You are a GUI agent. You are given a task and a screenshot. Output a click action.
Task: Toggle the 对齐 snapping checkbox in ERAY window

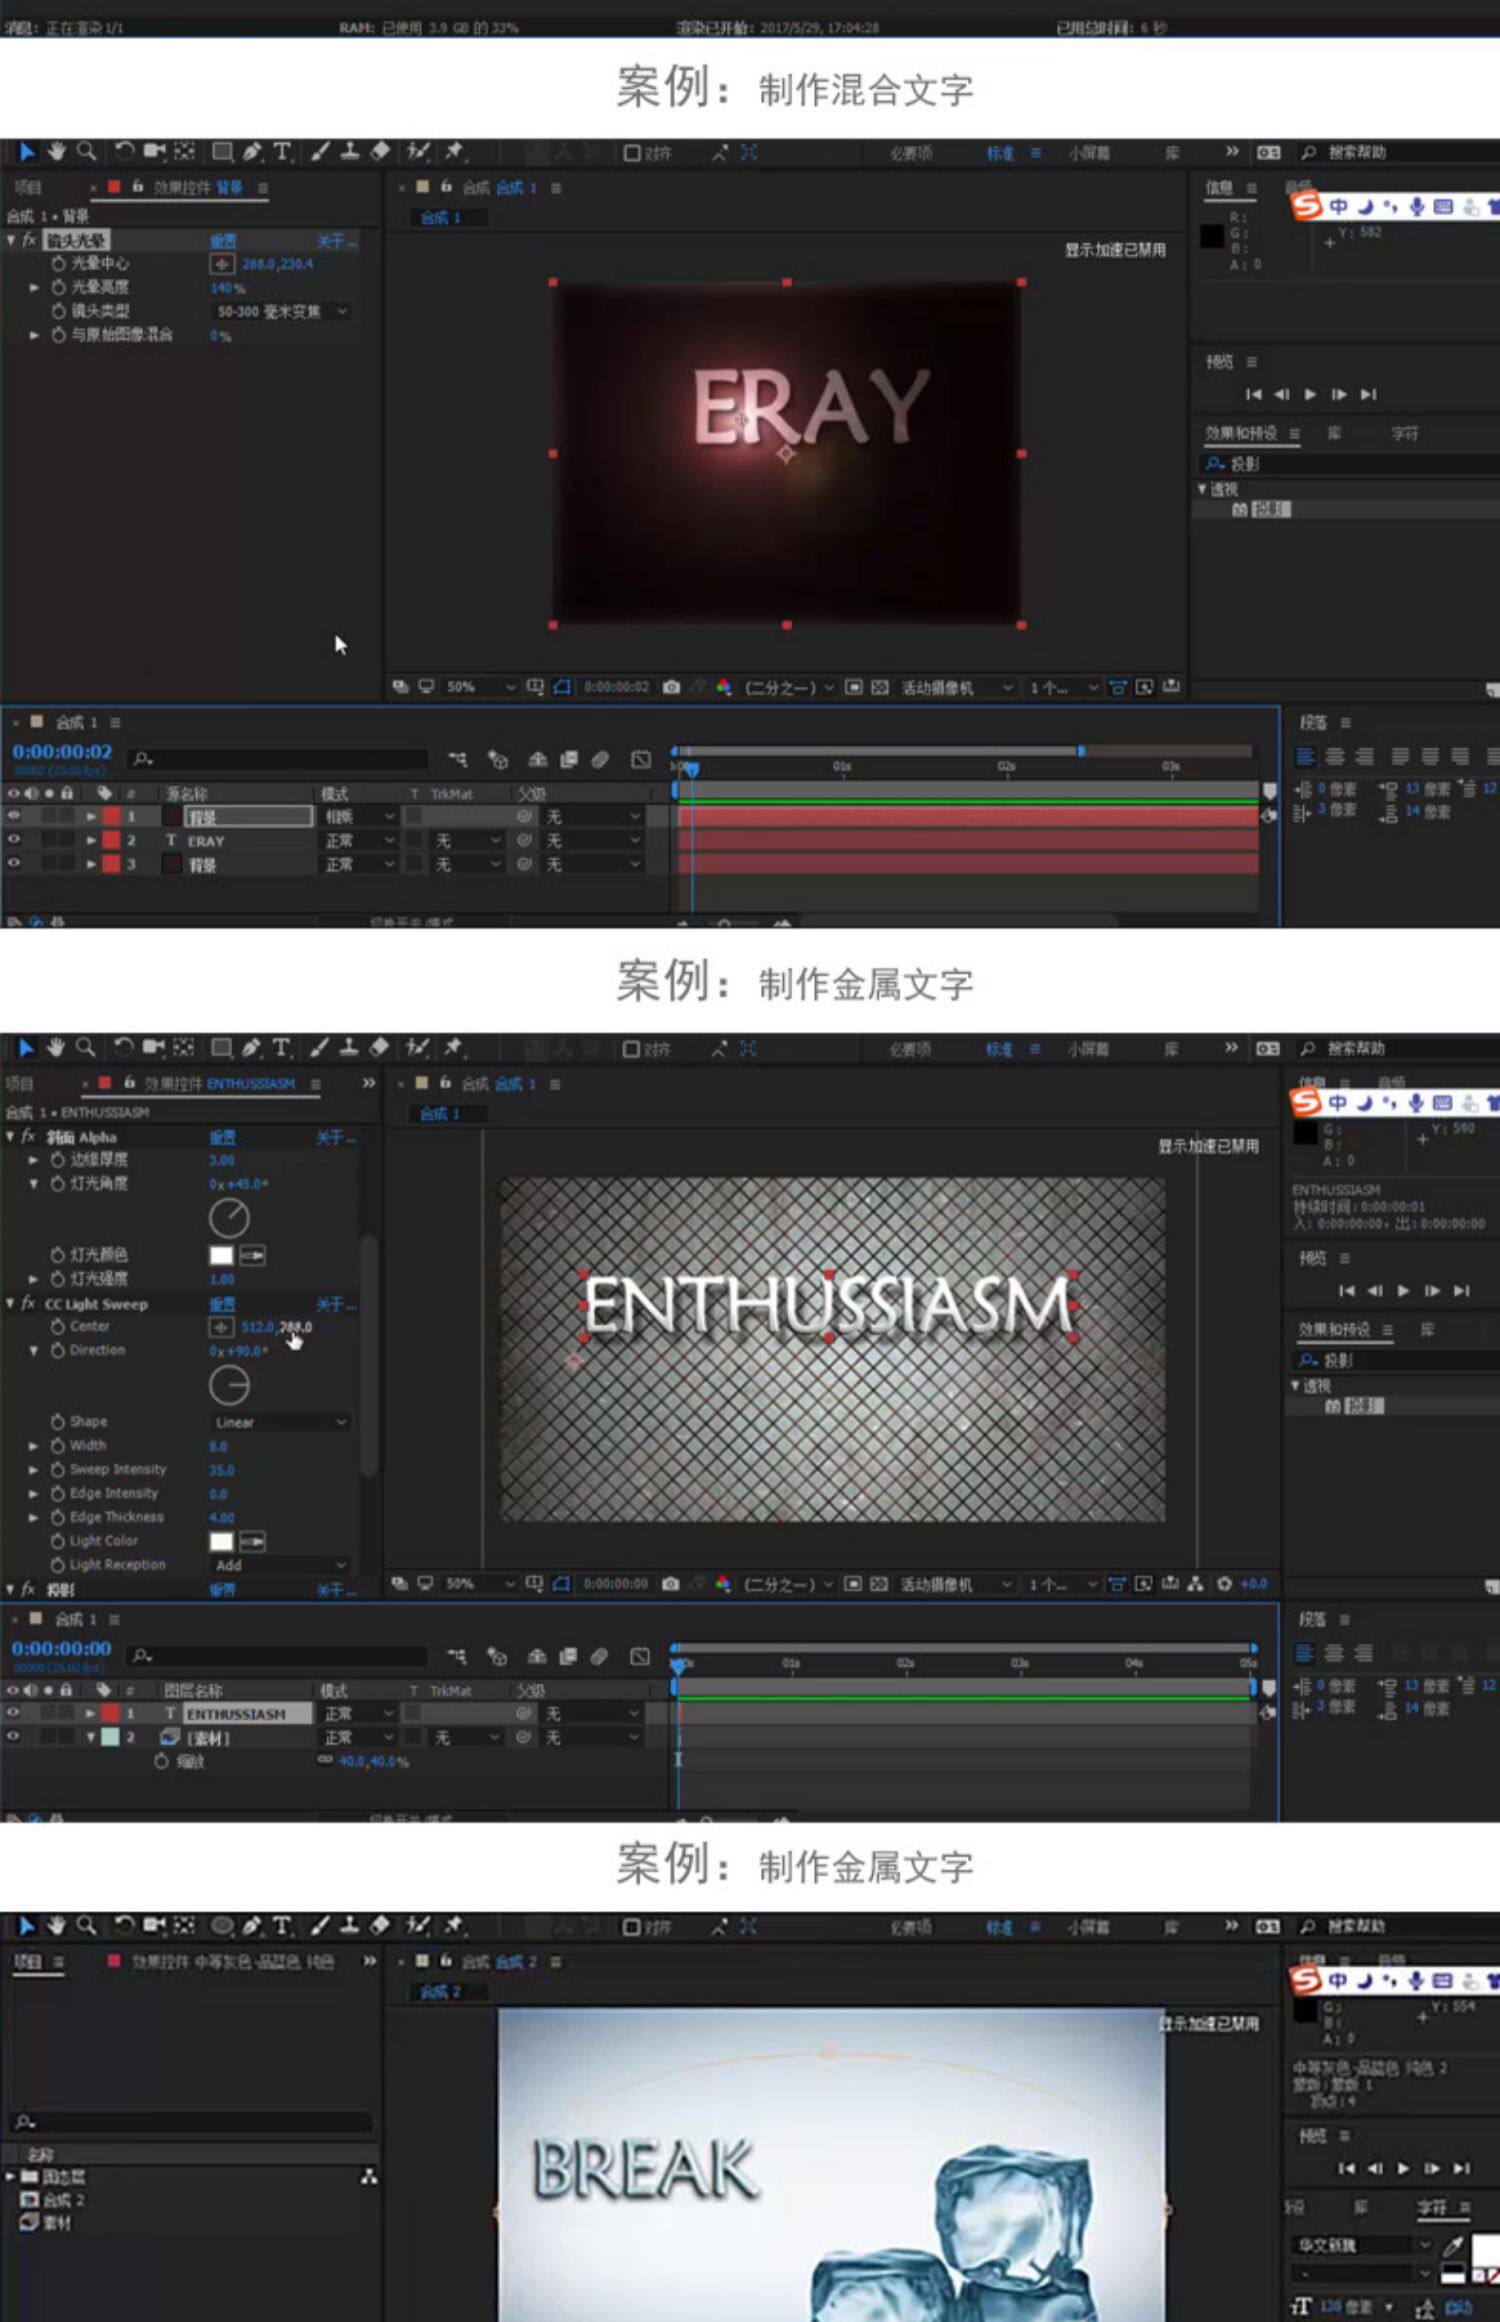pos(632,153)
